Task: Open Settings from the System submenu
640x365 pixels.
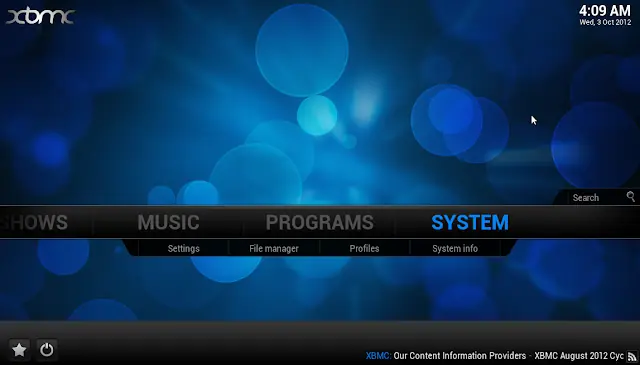Action: tap(184, 248)
